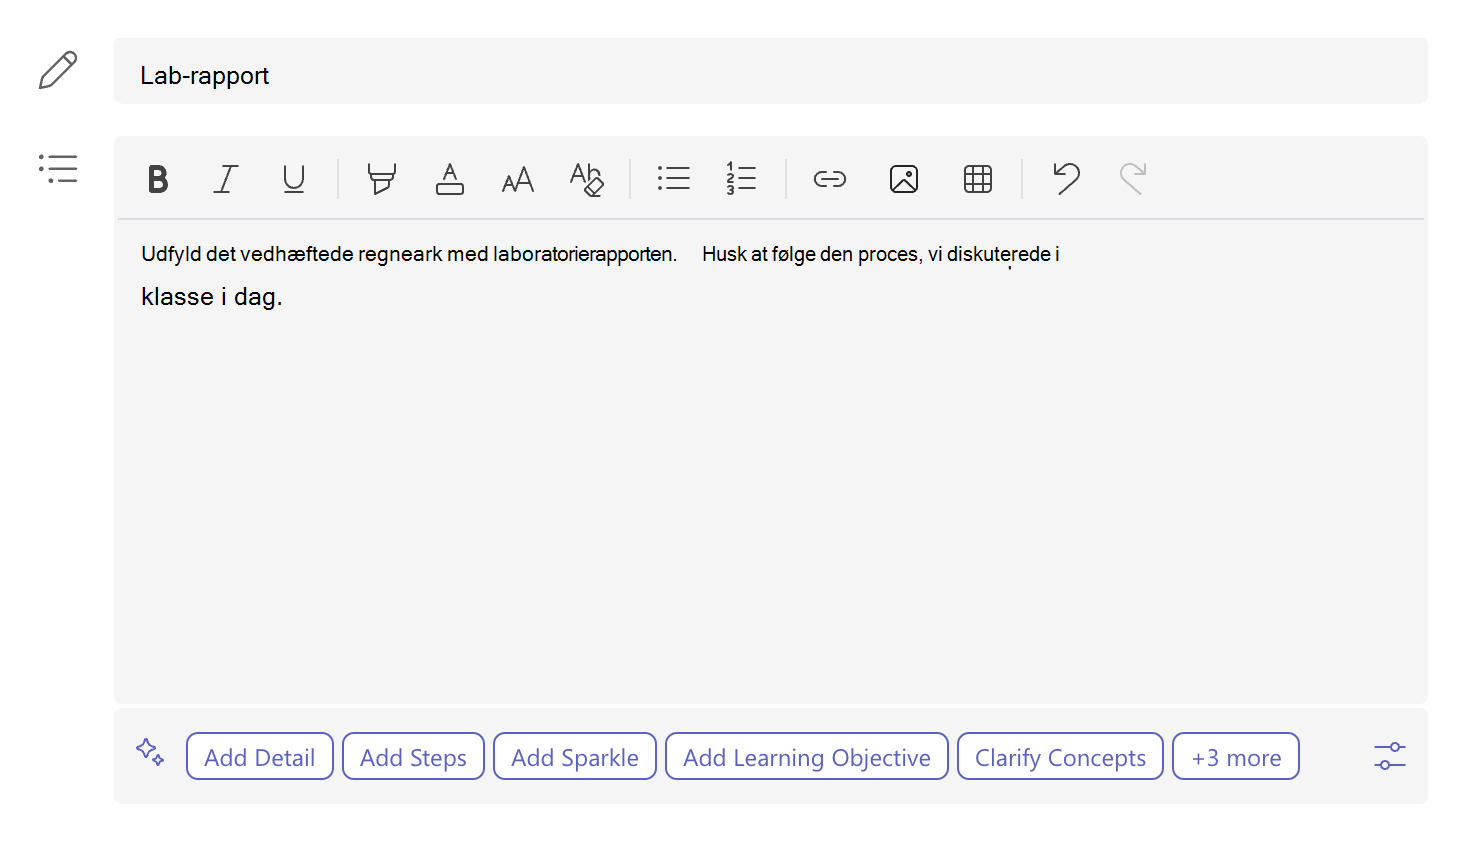
Task: Open AI adjustment sliders settings icon
Action: (1390, 756)
